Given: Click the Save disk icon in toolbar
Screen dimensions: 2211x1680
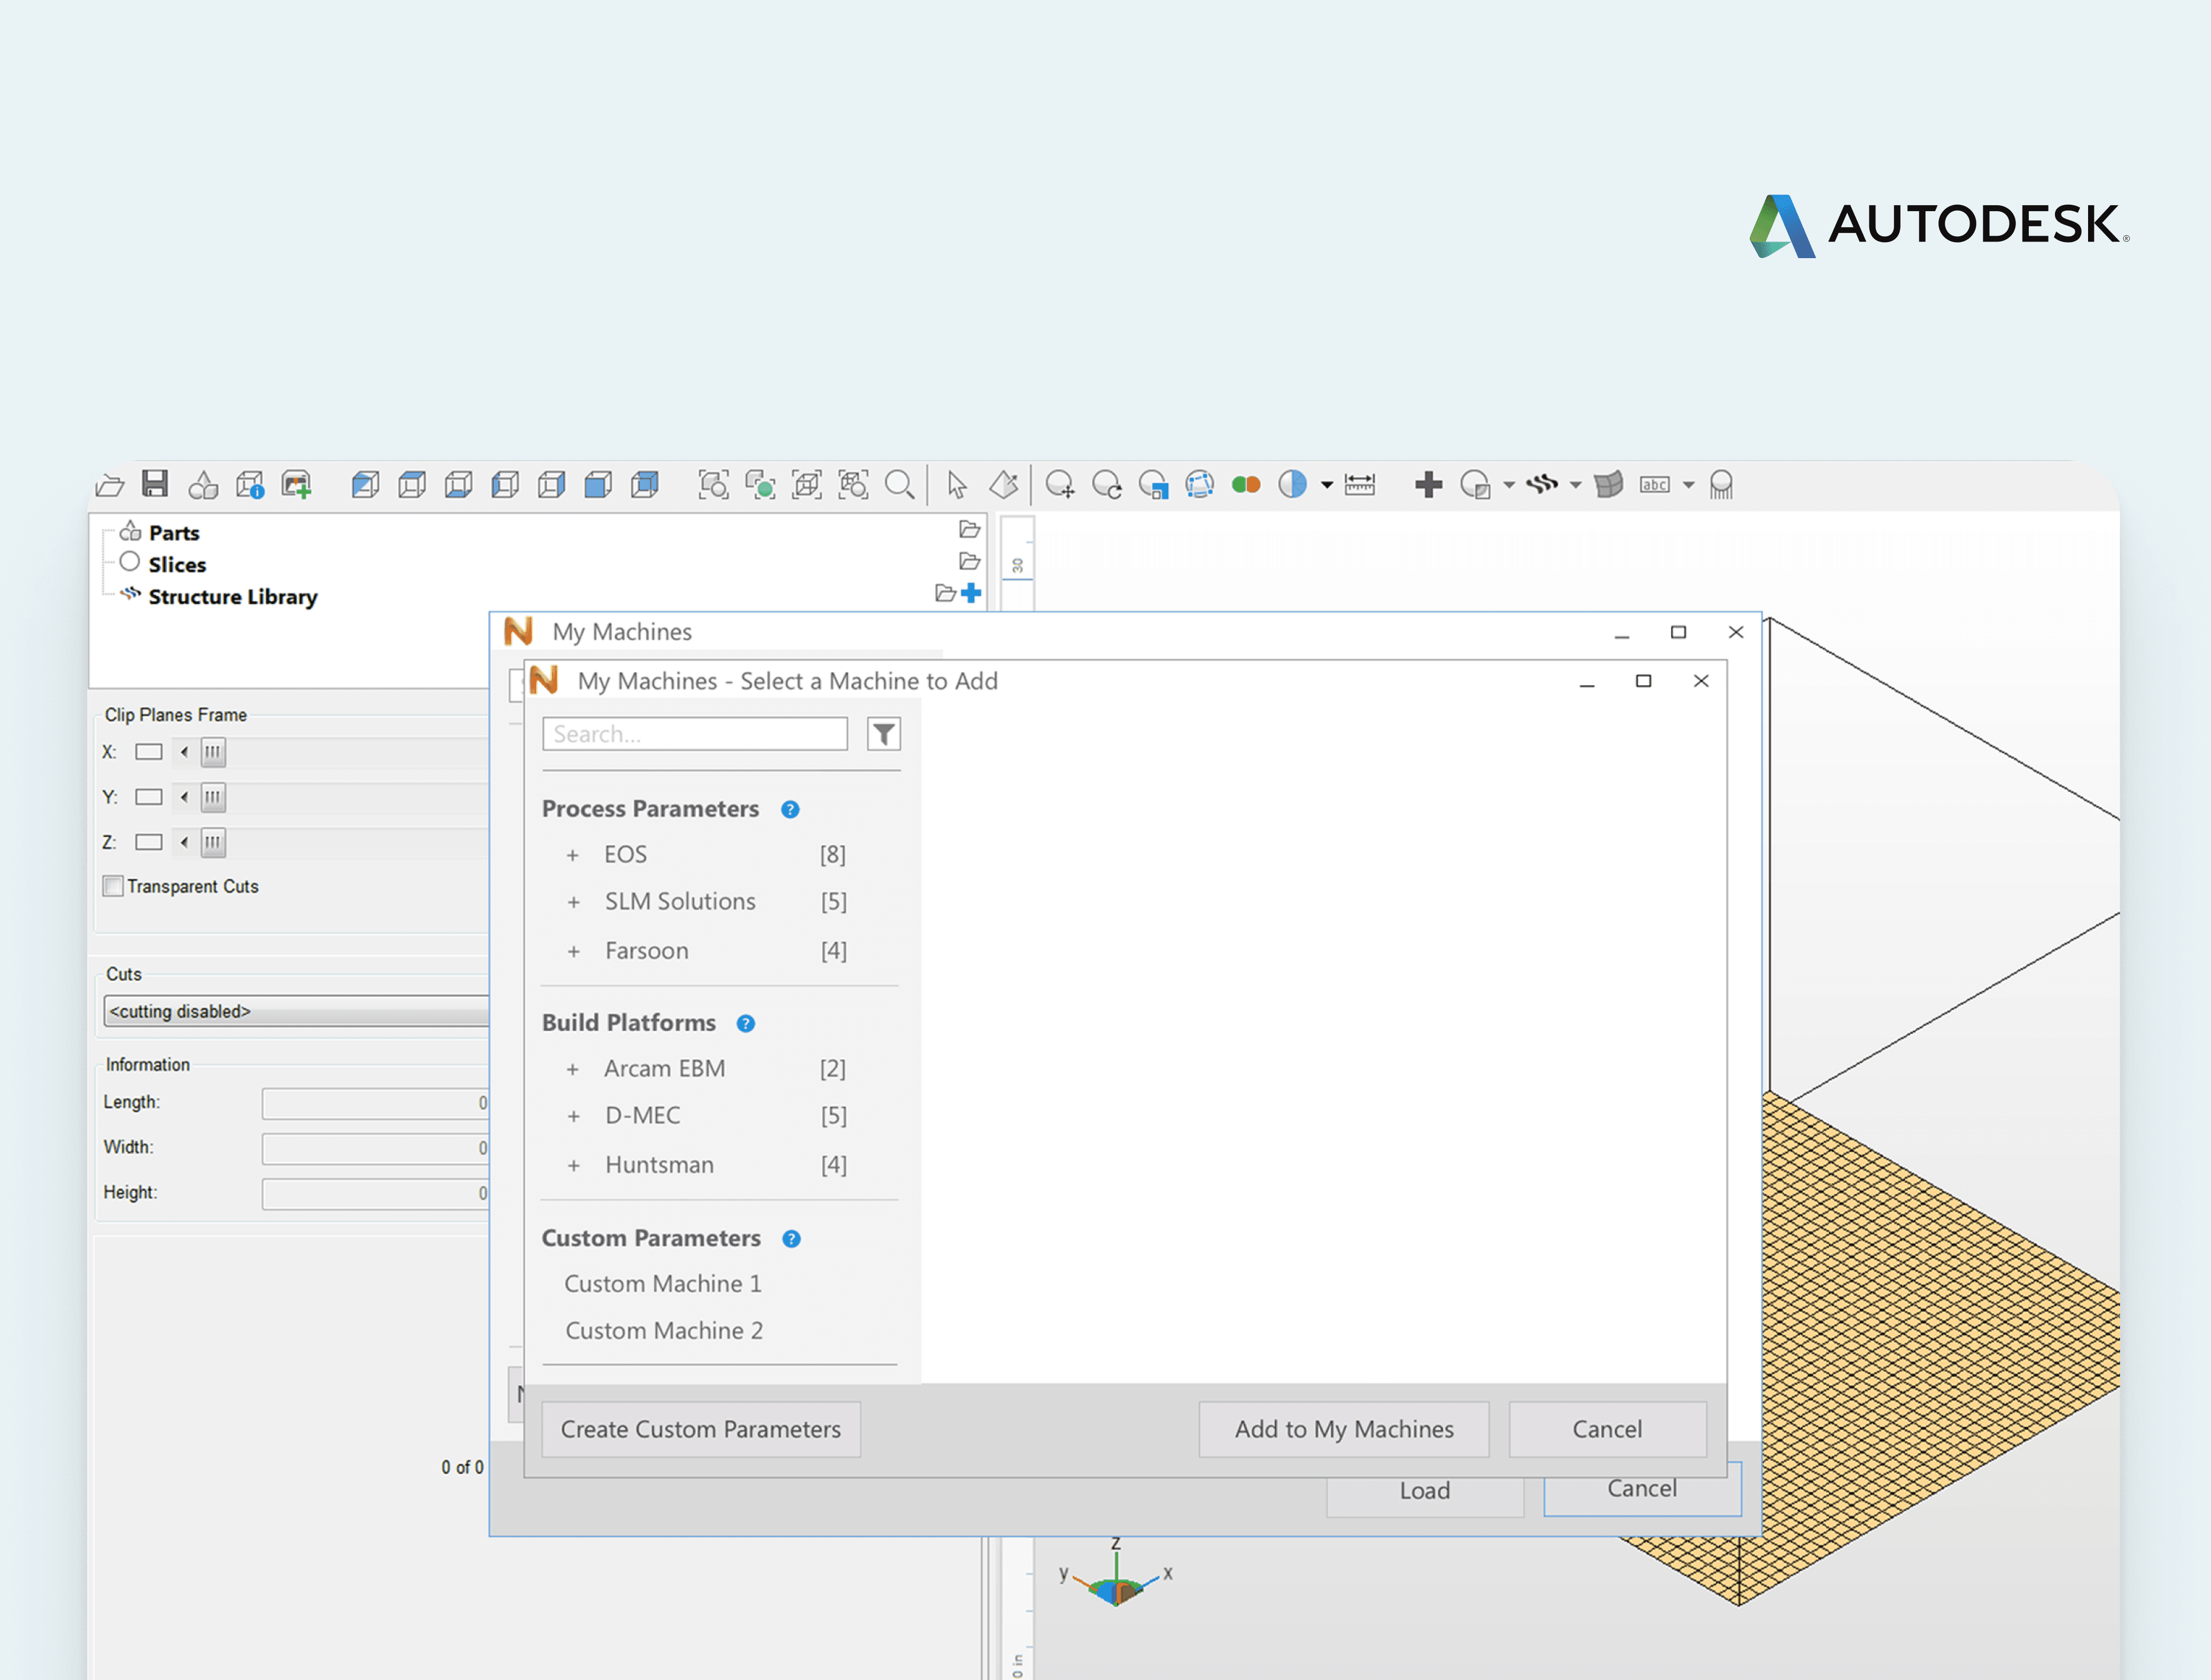Looking at the screenshot, I should pyautogui.click(x=155, y=485).
